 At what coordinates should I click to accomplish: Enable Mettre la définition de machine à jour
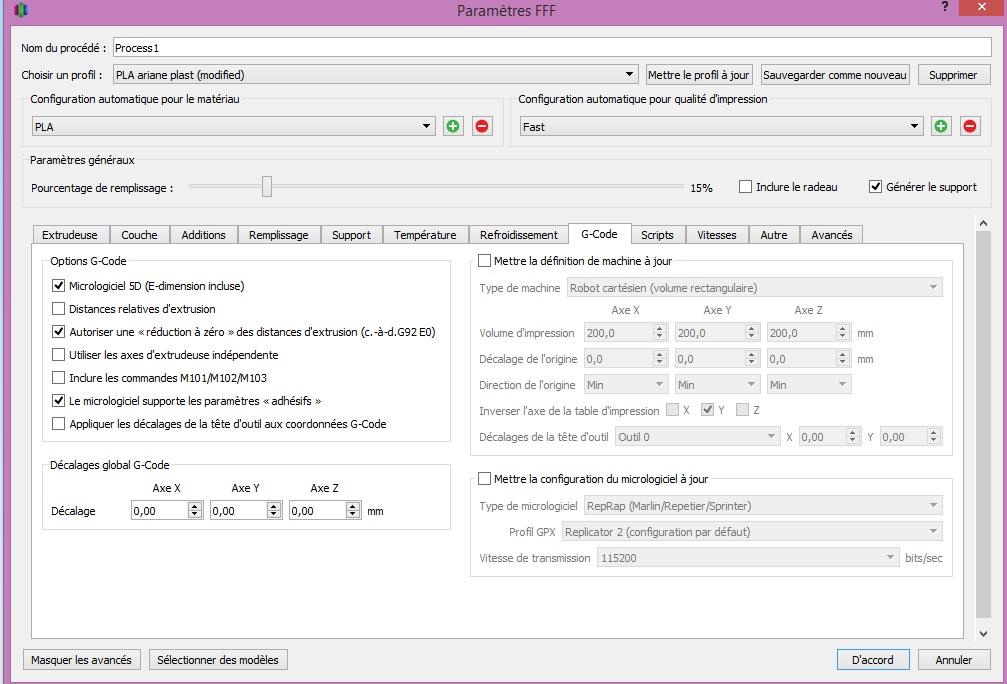click(485, 261)
